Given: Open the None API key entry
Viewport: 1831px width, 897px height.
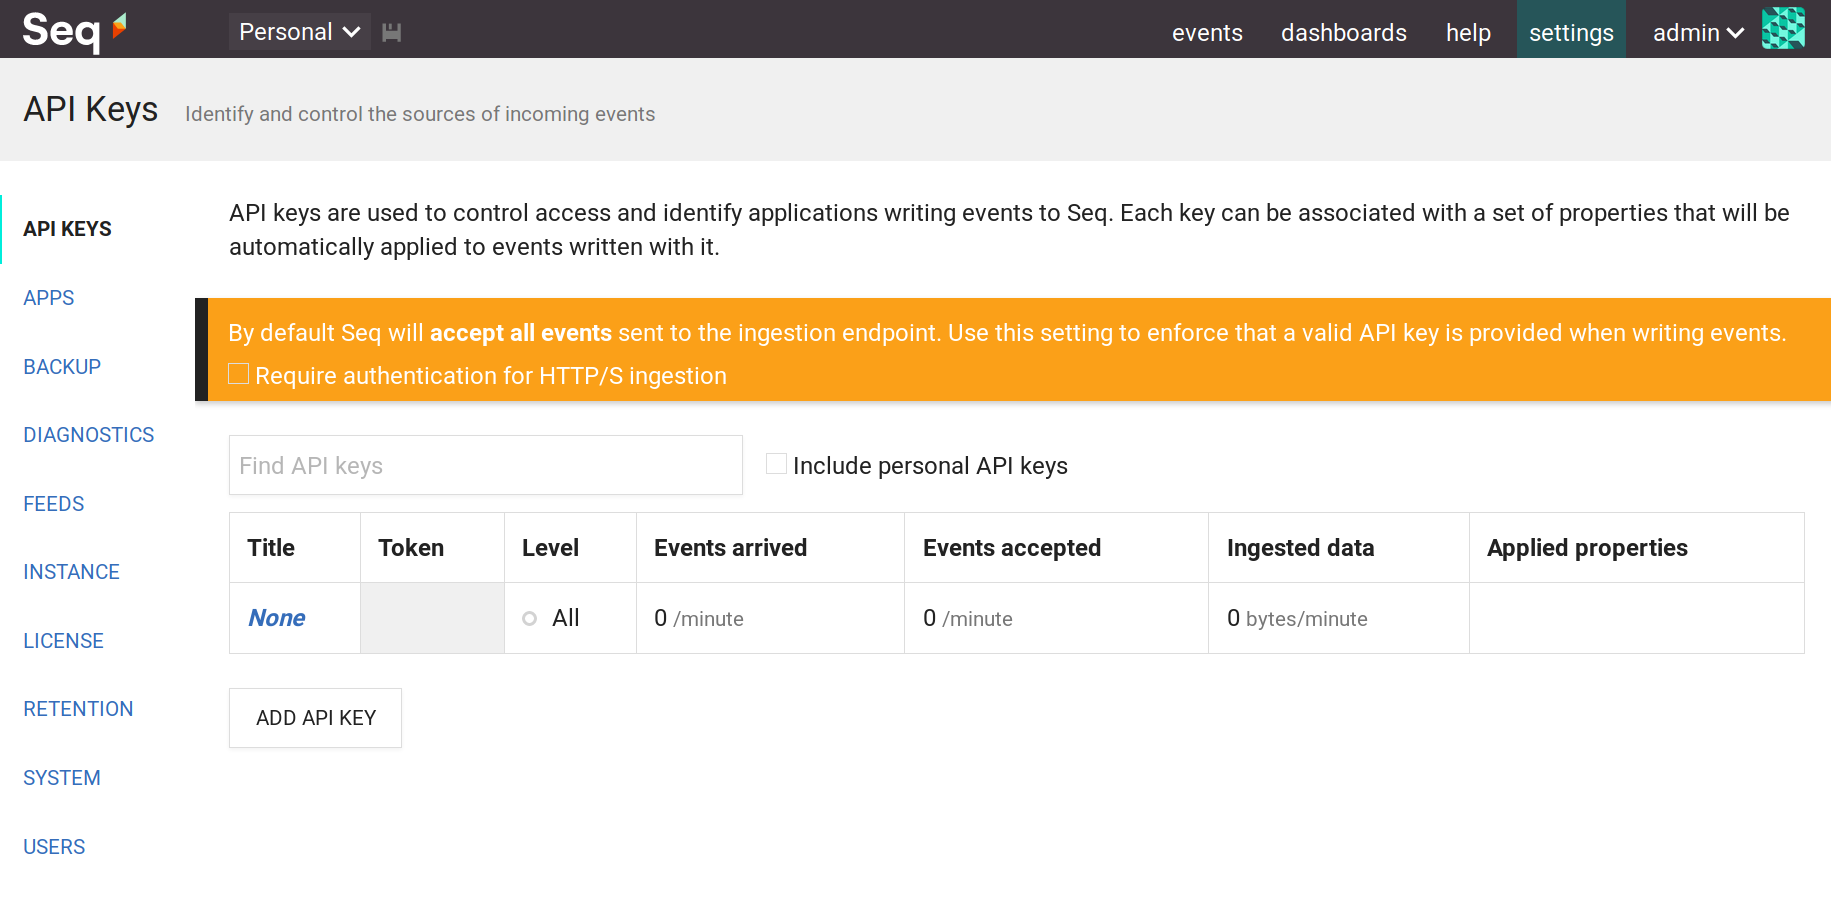Looking at the screenshot, I should click(x=277, y=618).
